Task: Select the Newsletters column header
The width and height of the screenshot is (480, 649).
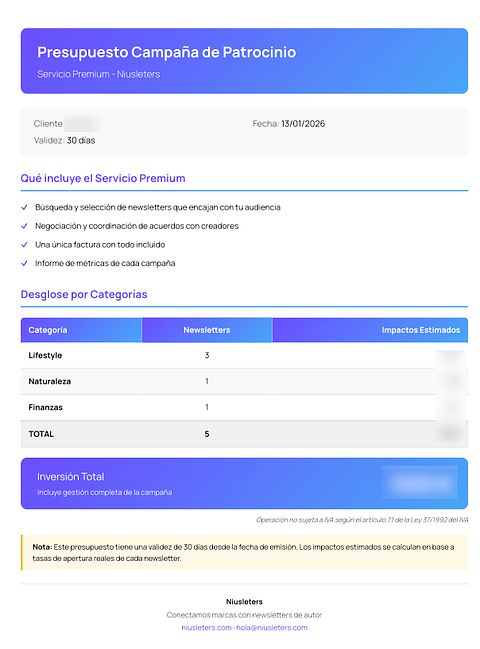Action: 207,330
